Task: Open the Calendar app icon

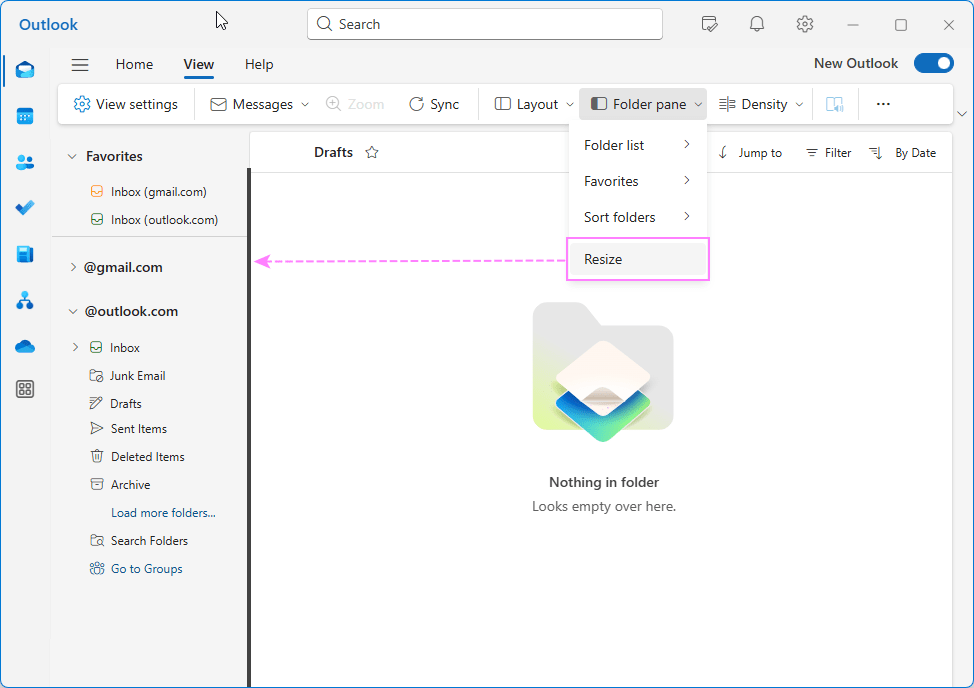Action: [x=25, y=116]
